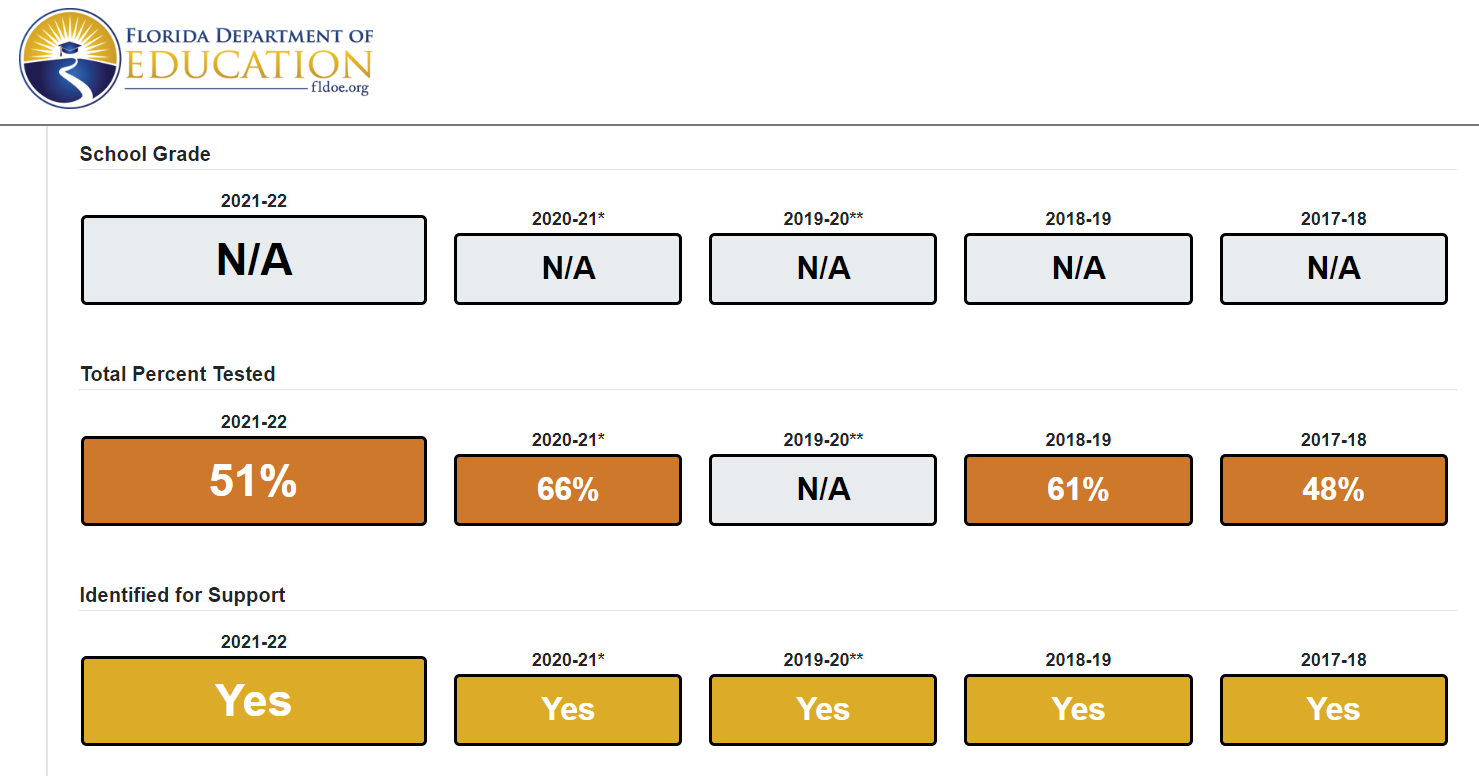This screenshot has width=1479, height=776.
Task: Click the Florida Department of Education logo
Action: 196,59
